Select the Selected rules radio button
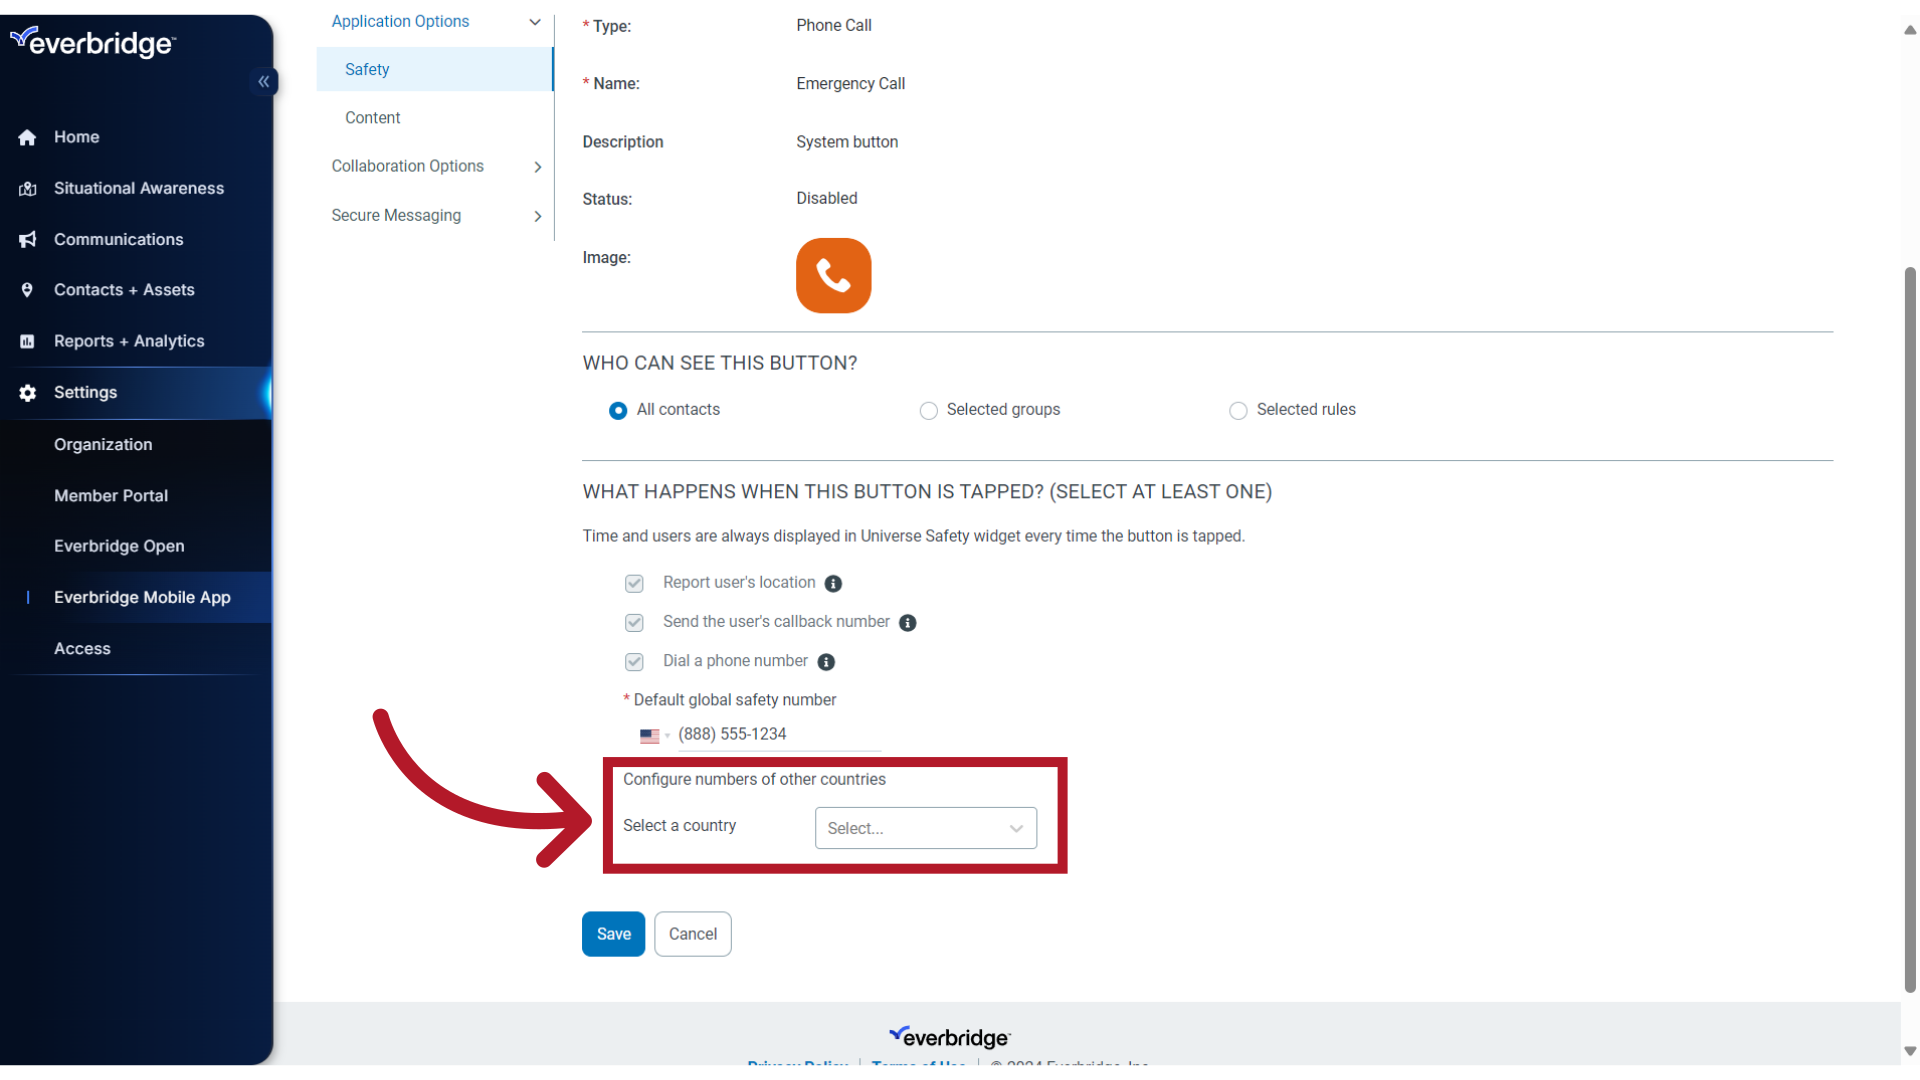The image size is (1920, 1080). pos(1238,411)
